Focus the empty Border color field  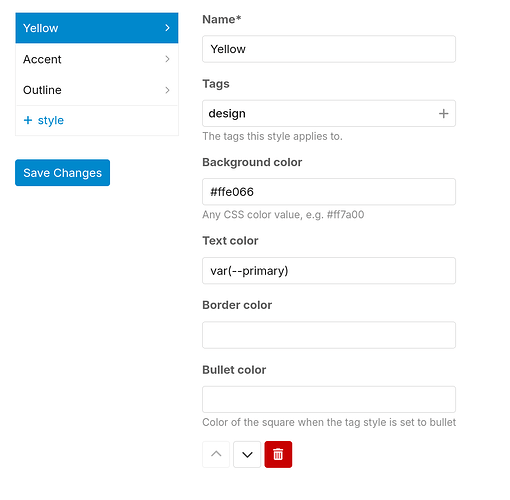tap(329, 335)
